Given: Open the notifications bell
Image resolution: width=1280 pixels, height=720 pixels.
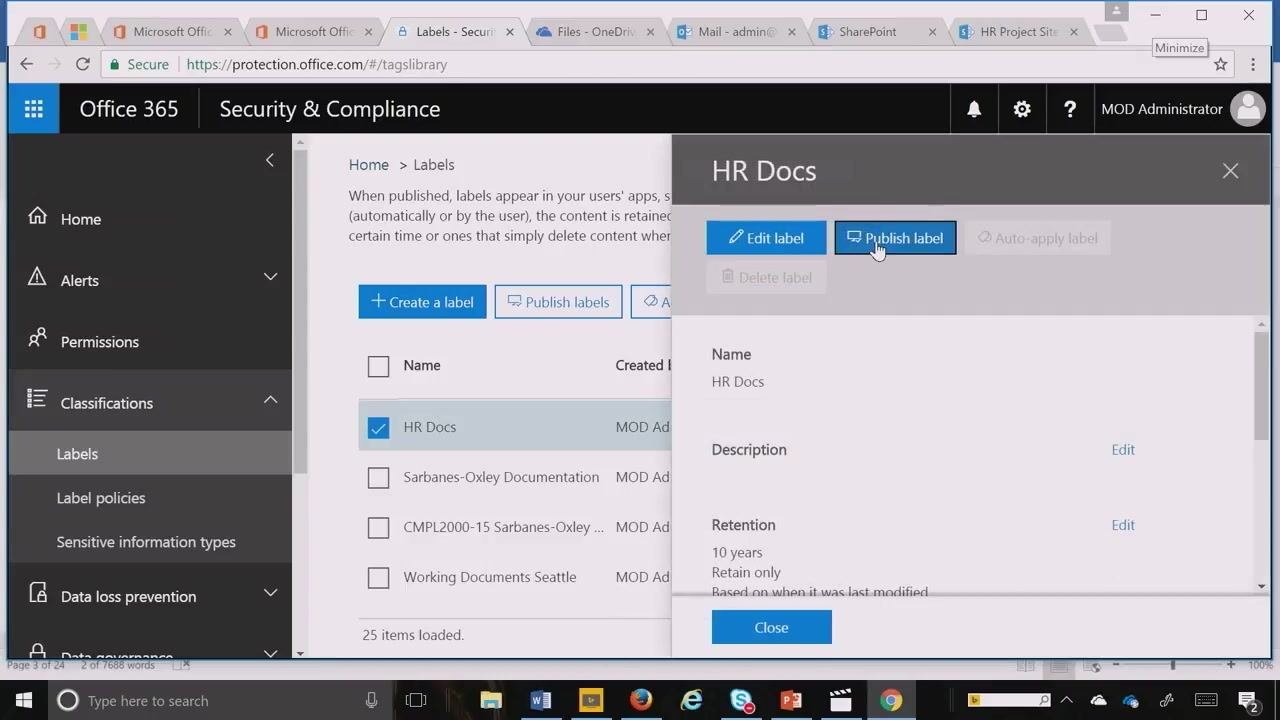Looking at the screenshot, I should pyautogui.click(x=974, y=109).
